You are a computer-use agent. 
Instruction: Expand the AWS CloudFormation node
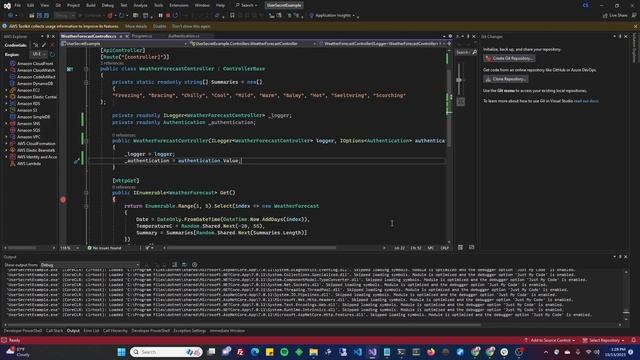coord(6,143)
